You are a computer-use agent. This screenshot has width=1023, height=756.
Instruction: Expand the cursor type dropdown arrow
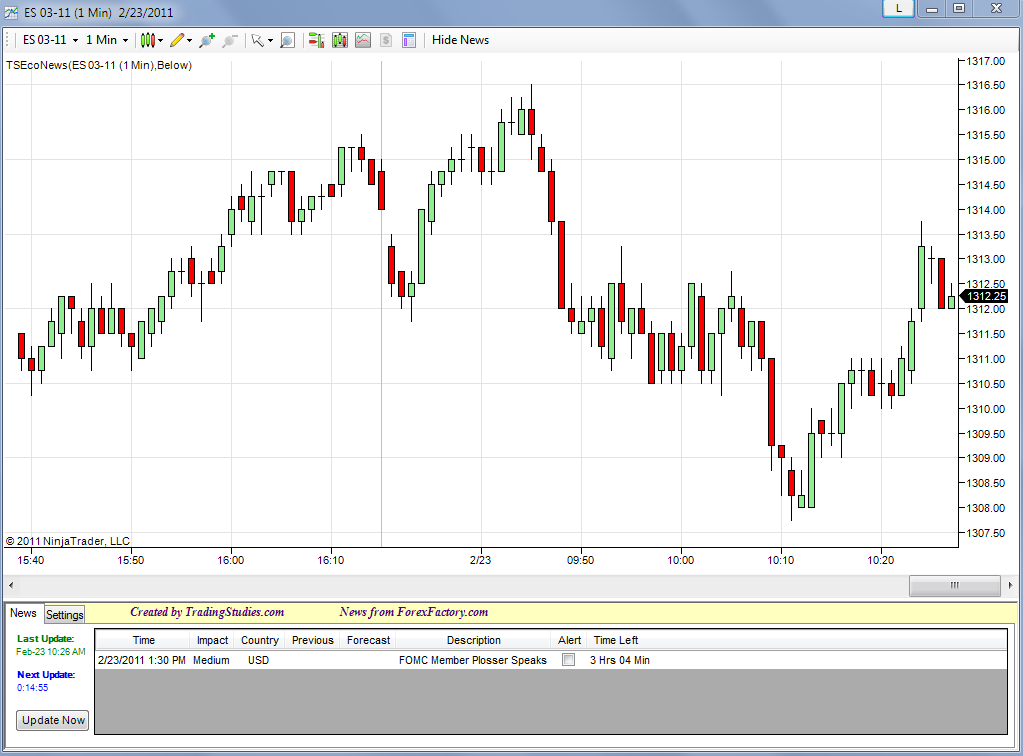270,40
